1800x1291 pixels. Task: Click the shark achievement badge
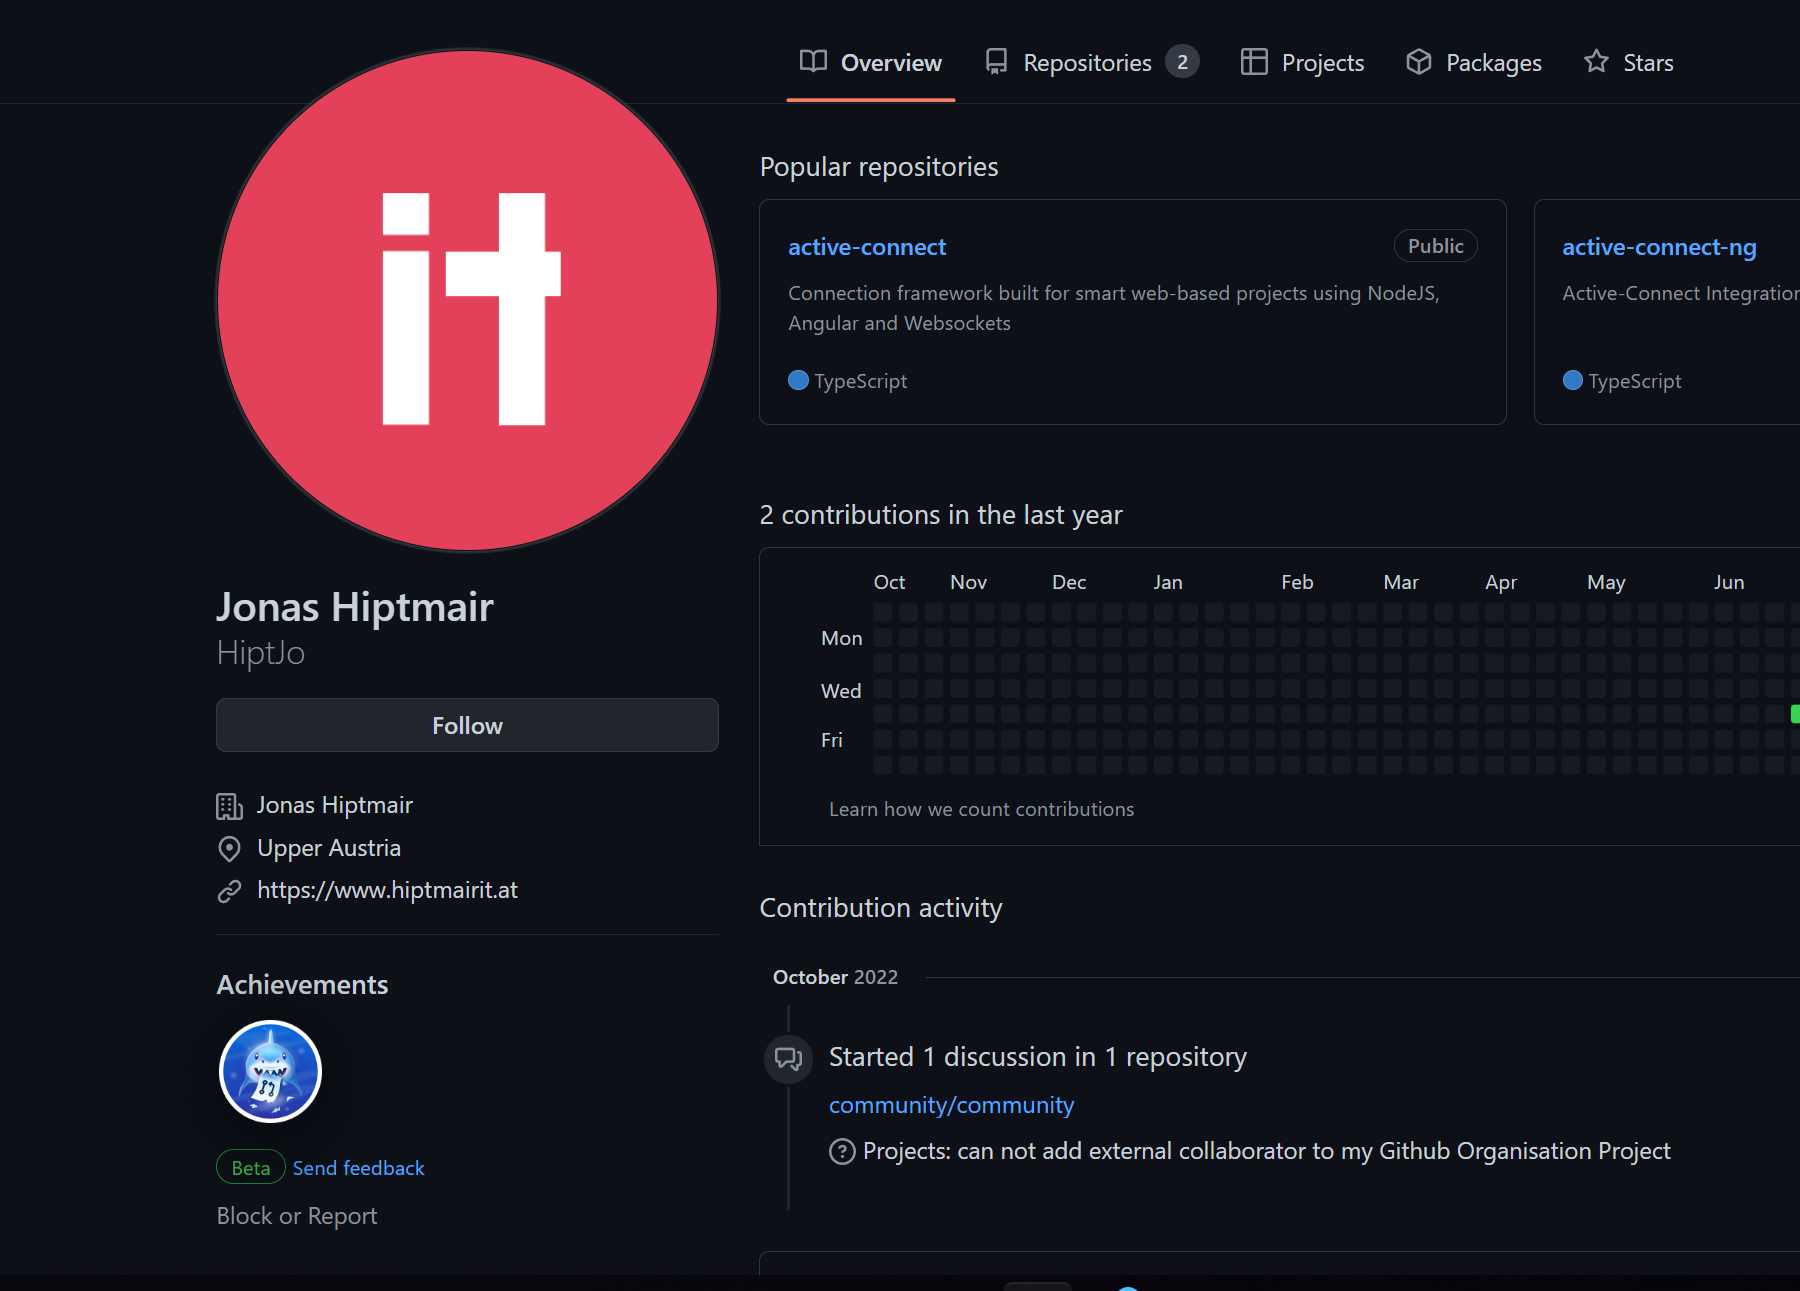point(270,1071)
